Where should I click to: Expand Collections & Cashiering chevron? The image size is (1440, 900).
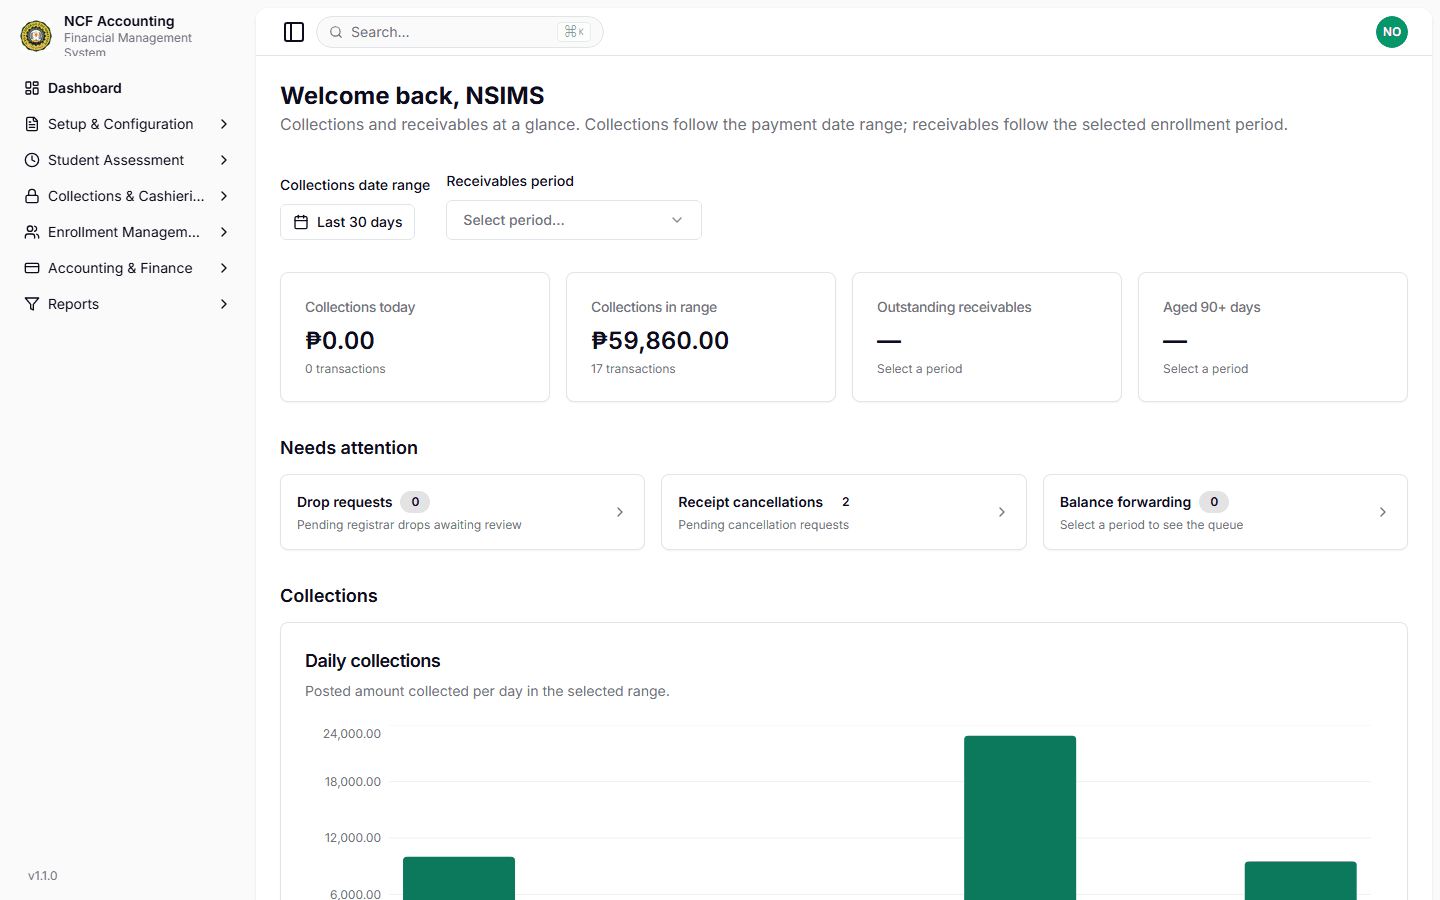click(224, 196)
